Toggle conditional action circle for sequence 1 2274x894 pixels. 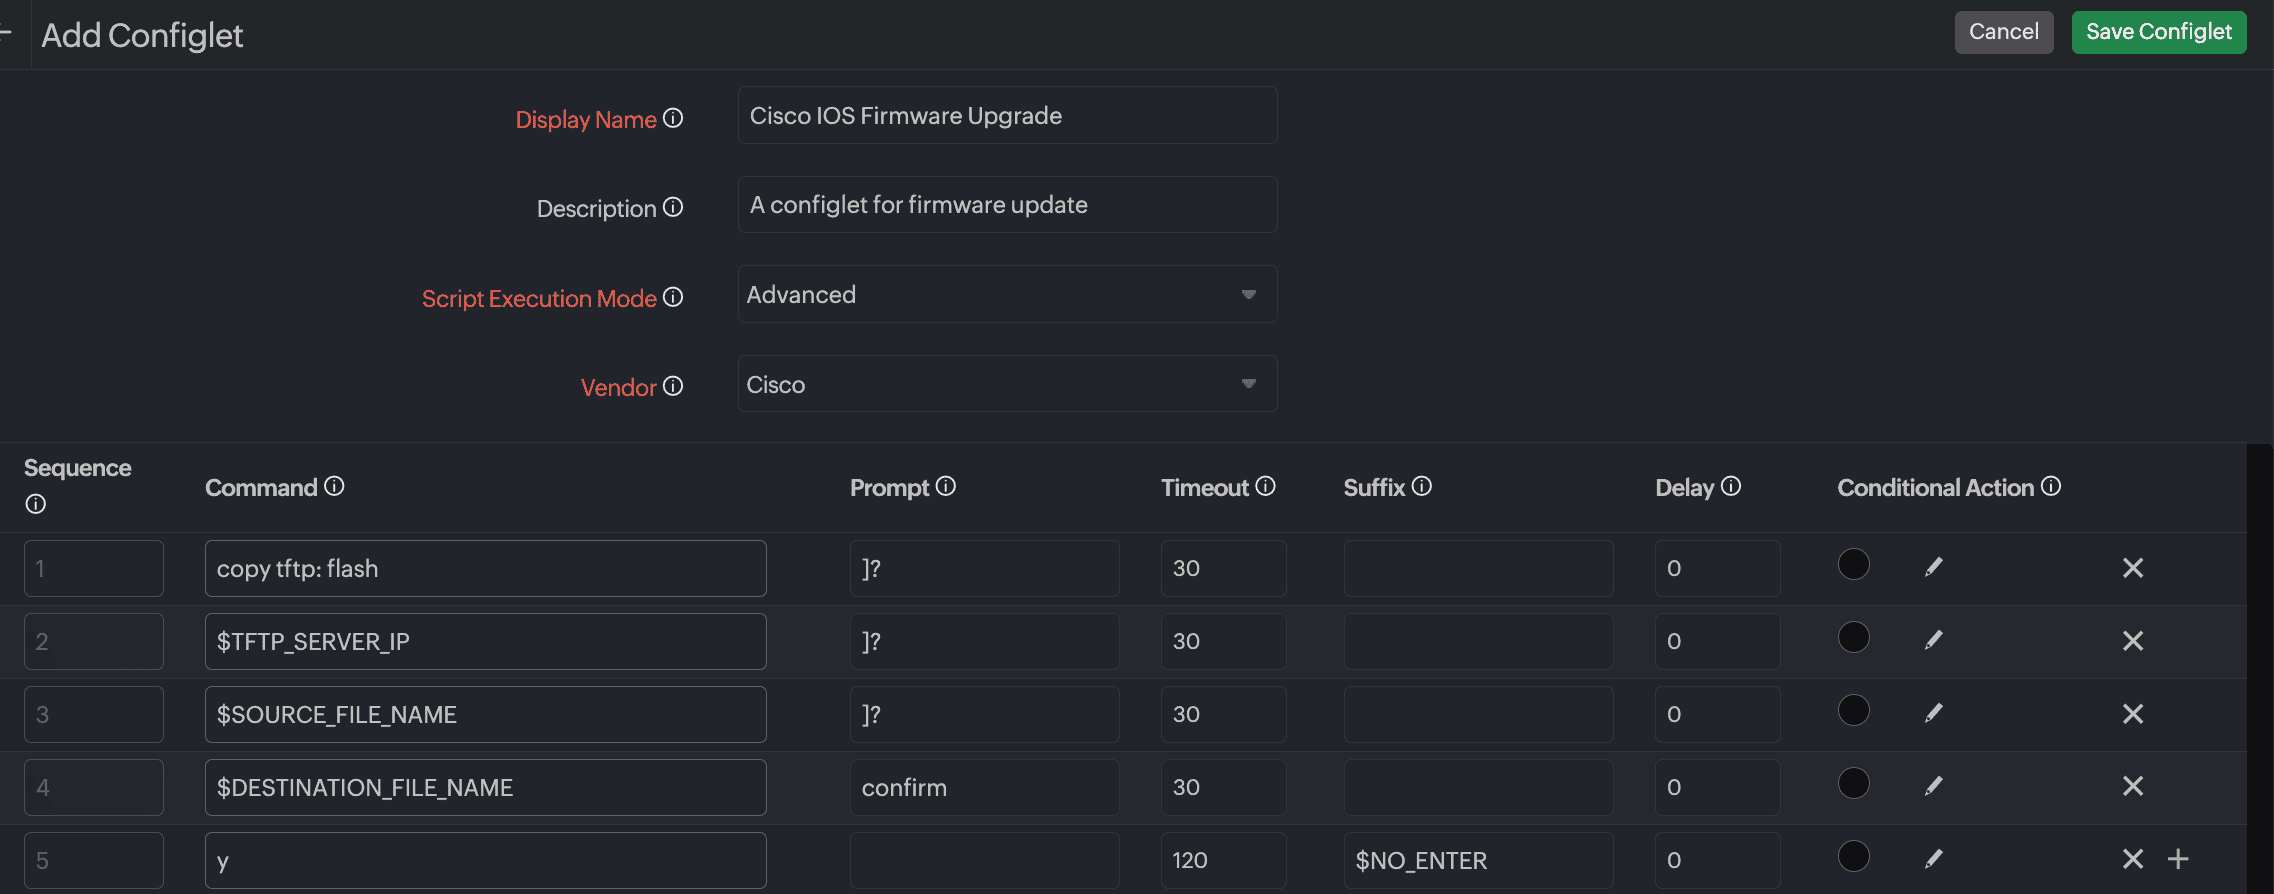(x=1853, y=564)
